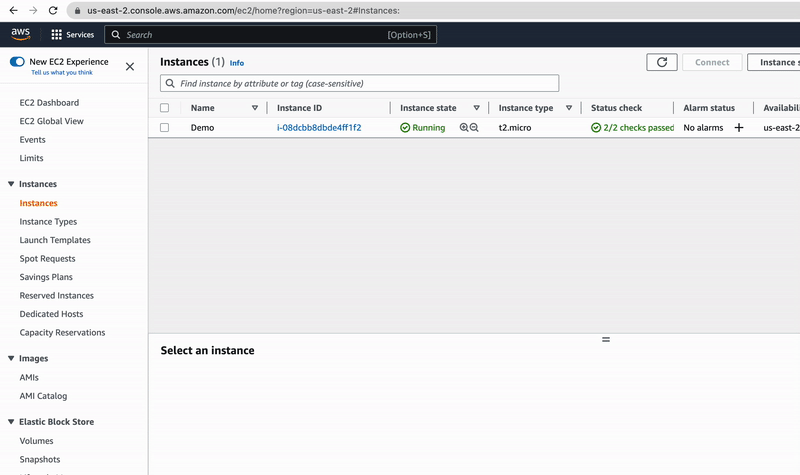This screenshot has width=800, height=475.
Task: Open instance i-08dcbb8dbde4ff1f2 link
Action: [x=319, y=128]
